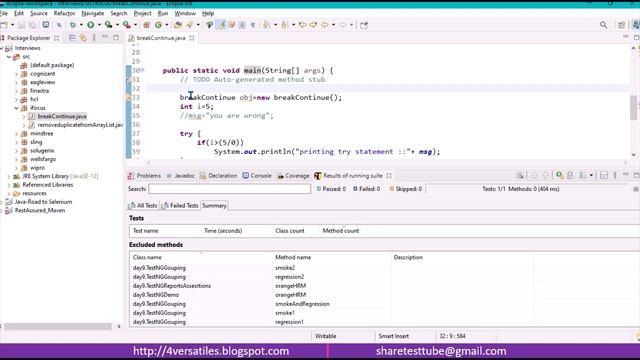640x360 pixels.
Task: Click the External Tools run icon
Action: pyautogui.click(x=127, y=25)
